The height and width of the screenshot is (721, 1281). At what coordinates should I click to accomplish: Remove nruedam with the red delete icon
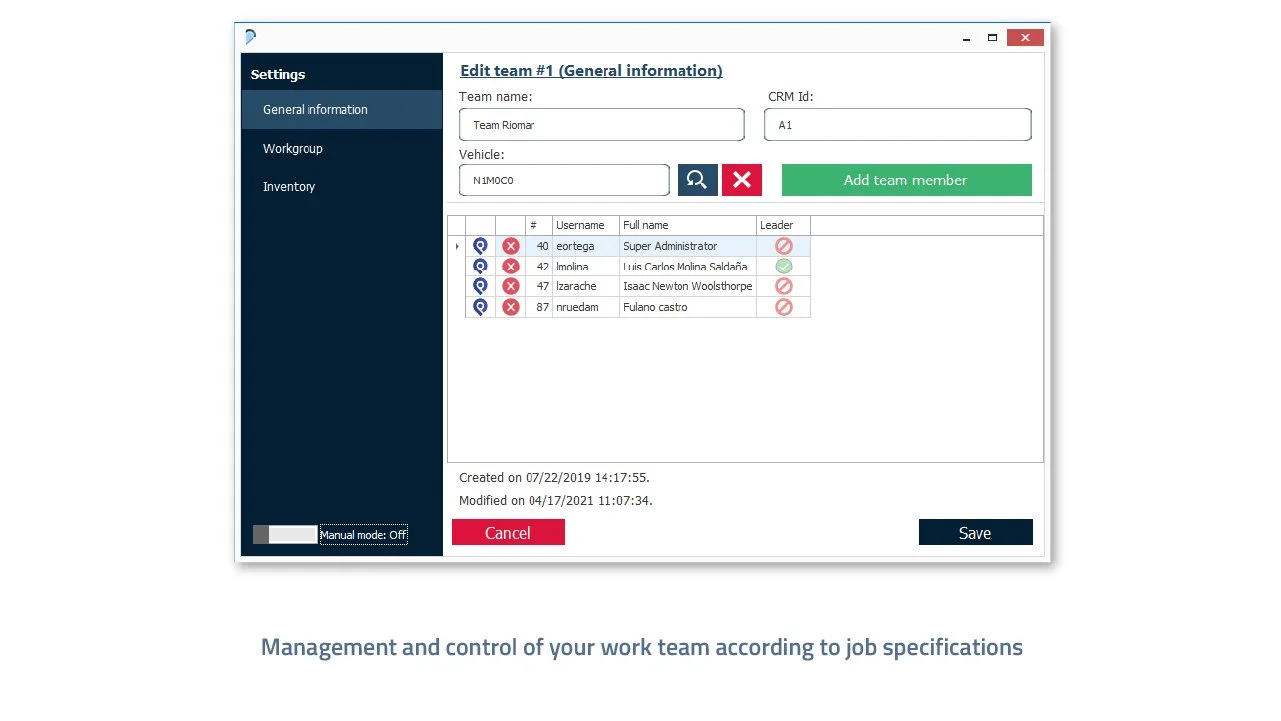coord(511,307)
